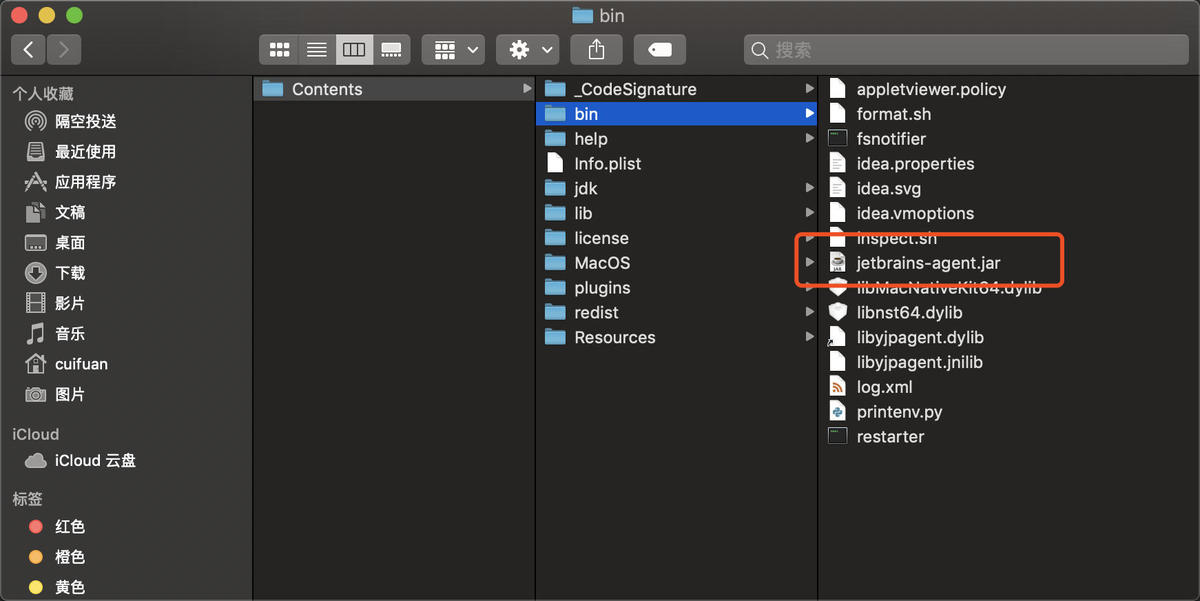Open Recents (最近使用) in sidebar
Image resolution: width=1200 pixels, height=601 pixels.
point(71,152)
